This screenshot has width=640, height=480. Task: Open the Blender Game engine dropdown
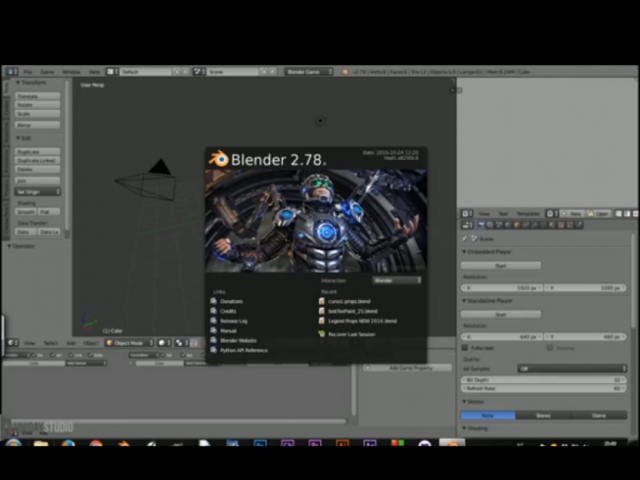click(x=309, y=72)
